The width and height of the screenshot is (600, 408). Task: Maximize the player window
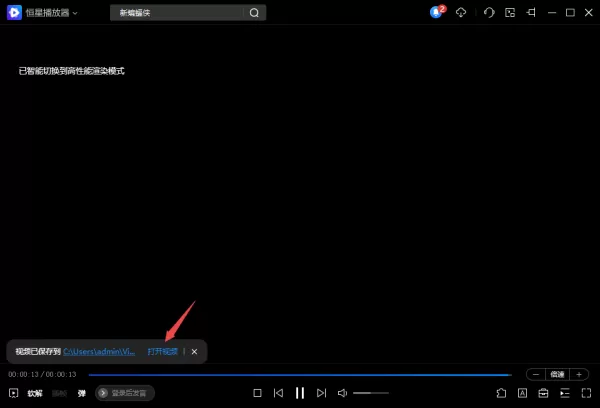(570, 13)
